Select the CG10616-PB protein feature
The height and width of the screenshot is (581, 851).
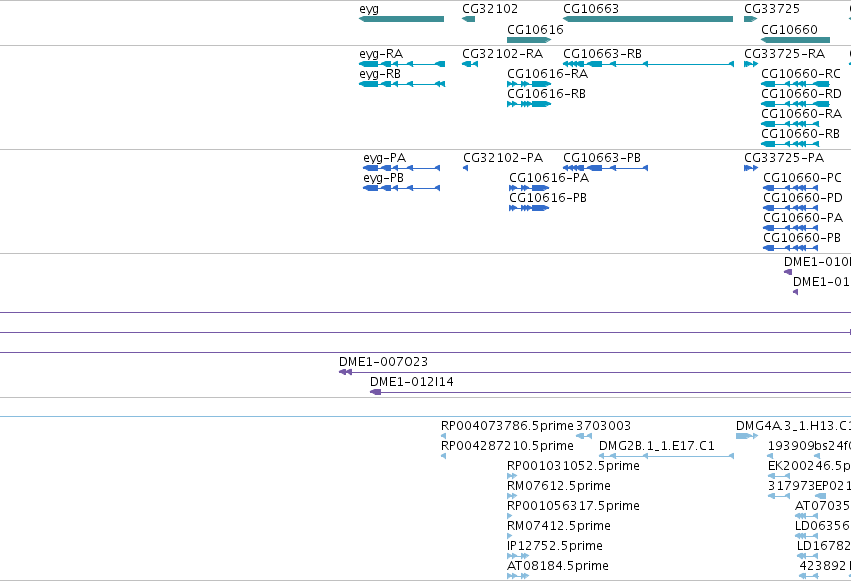529,208
